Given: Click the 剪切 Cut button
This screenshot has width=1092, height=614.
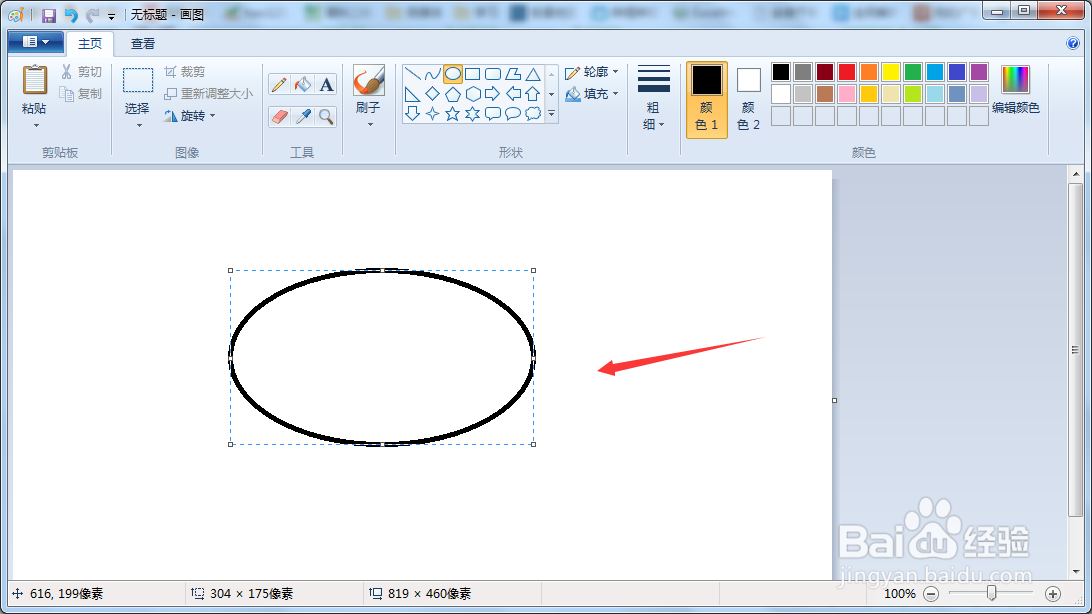Looking at the screenshot, I should click(81, 72).
